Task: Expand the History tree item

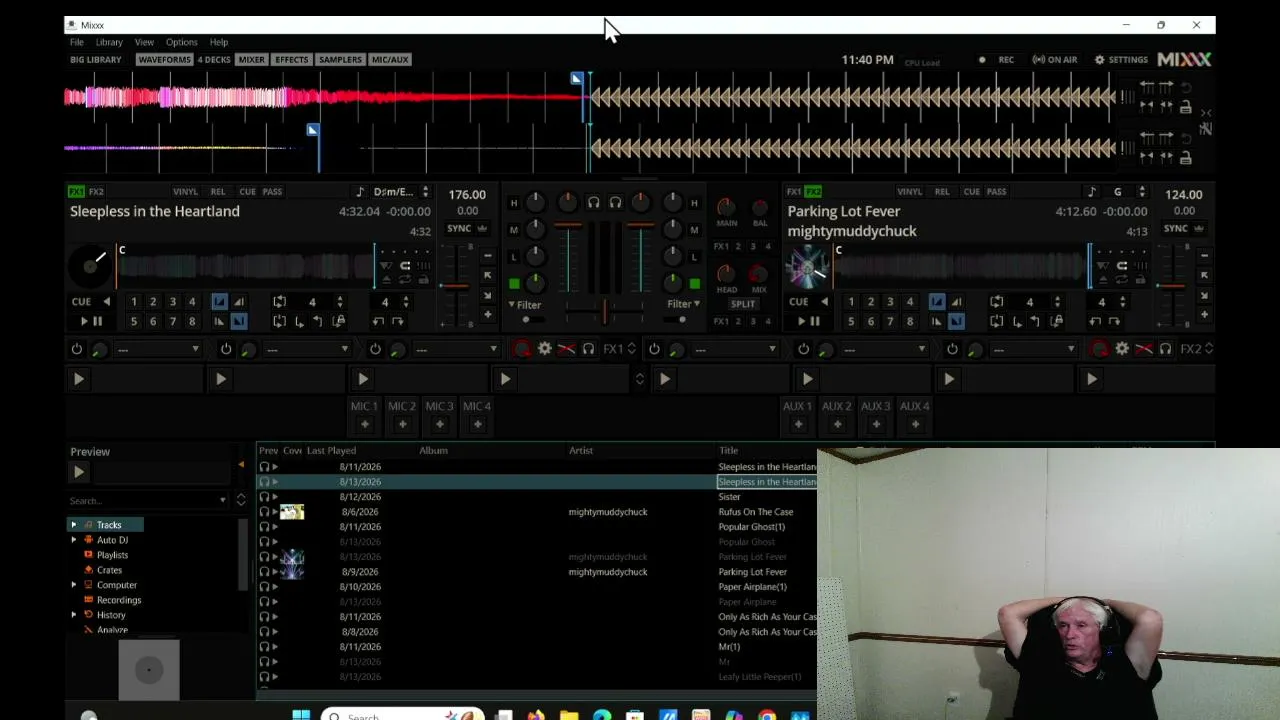Action: pos(73,615)
